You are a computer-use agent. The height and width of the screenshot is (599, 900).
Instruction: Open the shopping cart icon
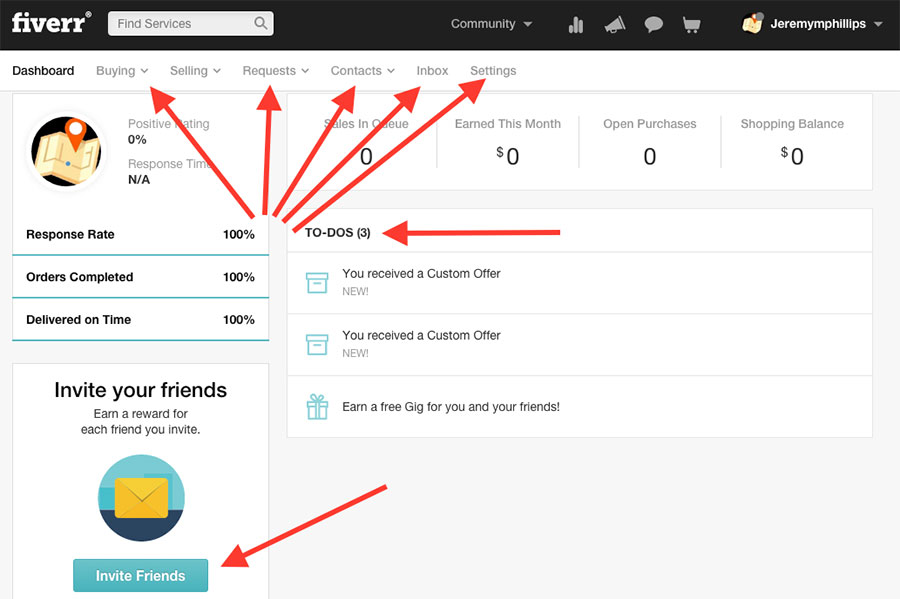pyautogui.click(x=691, y=25)
